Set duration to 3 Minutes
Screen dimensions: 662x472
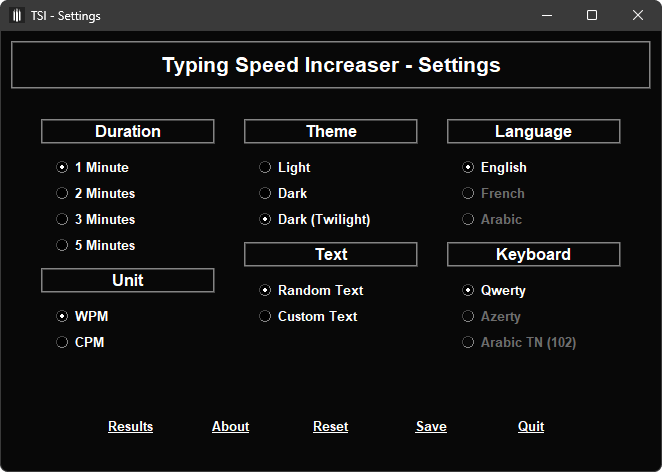[x=63, y=220]
